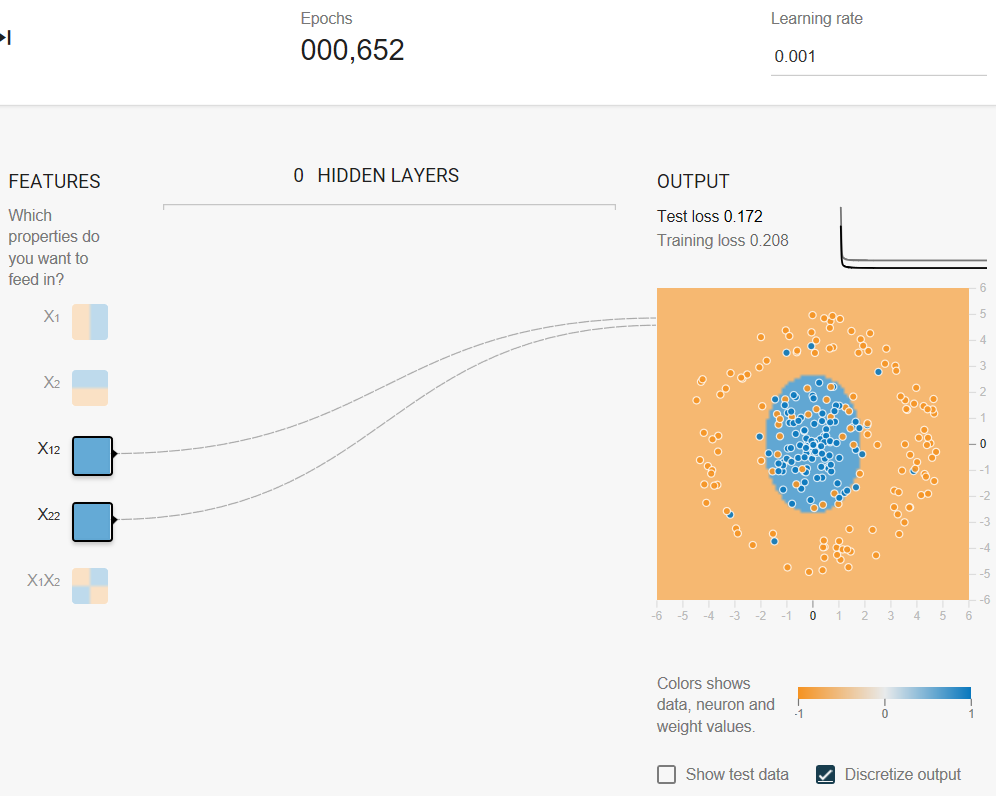This screenshot has height=796, width=999.
Task: Click the Epochs counter 000,652
Action: click(352, 50)
